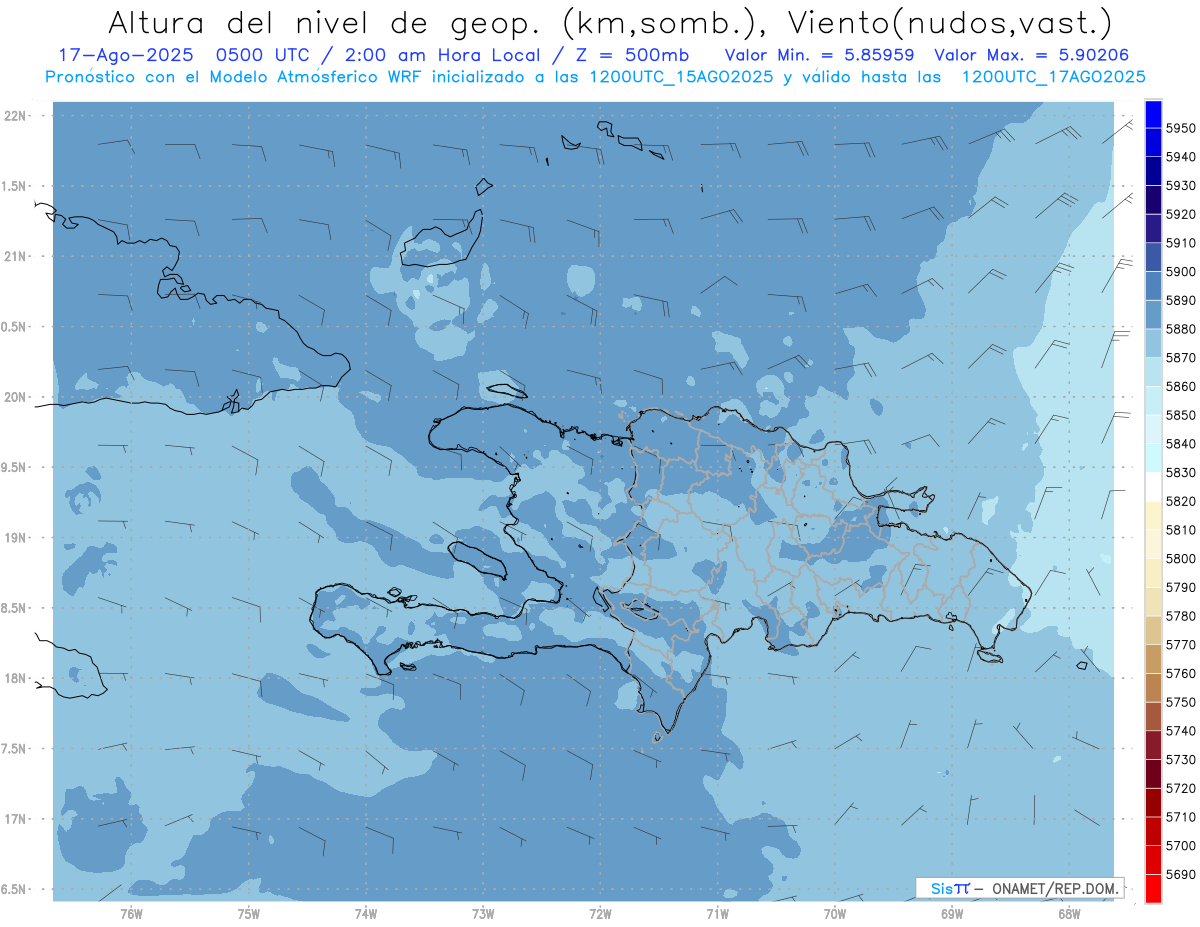Click the white colorbar segment between 5820 and 5830
The height and width of the screenshot is (927, 1200).
coord(1153,486)
